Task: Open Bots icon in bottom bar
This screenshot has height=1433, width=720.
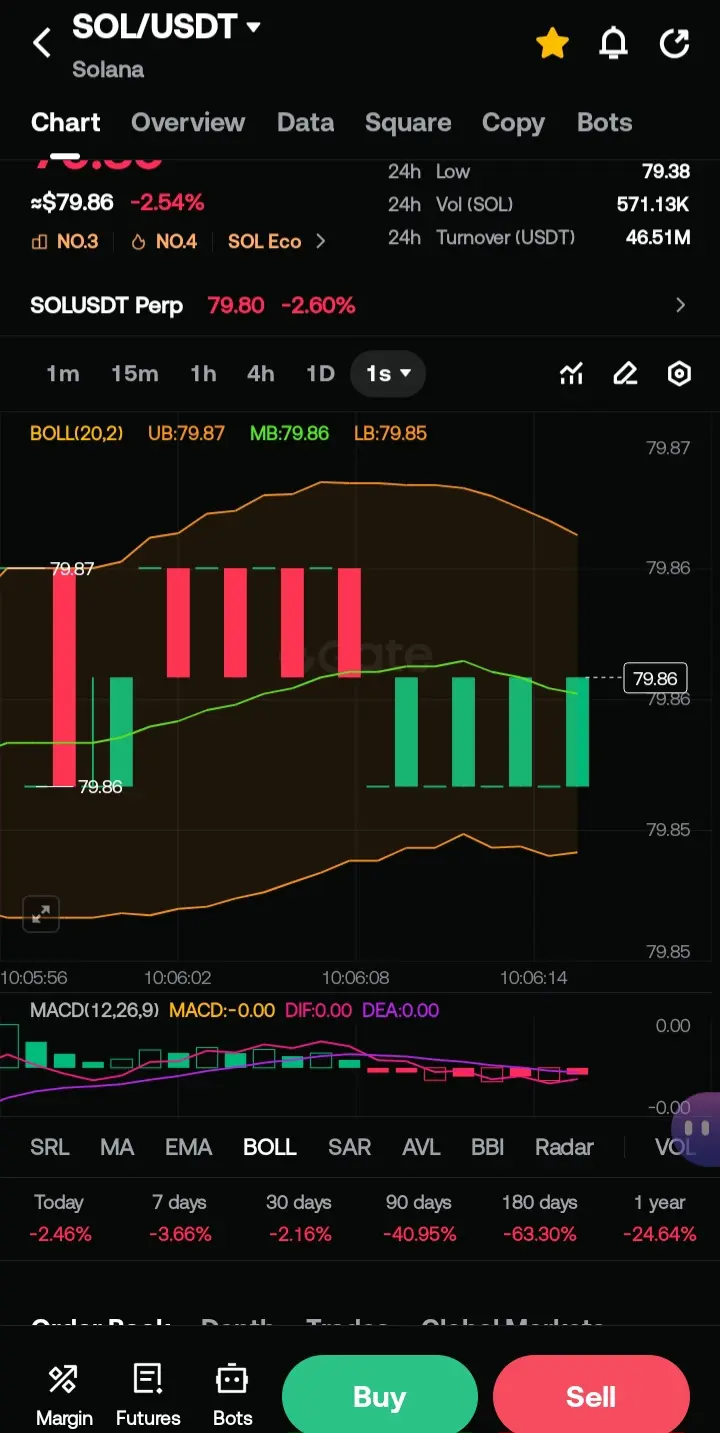Action: click(x=232, y=1396)
